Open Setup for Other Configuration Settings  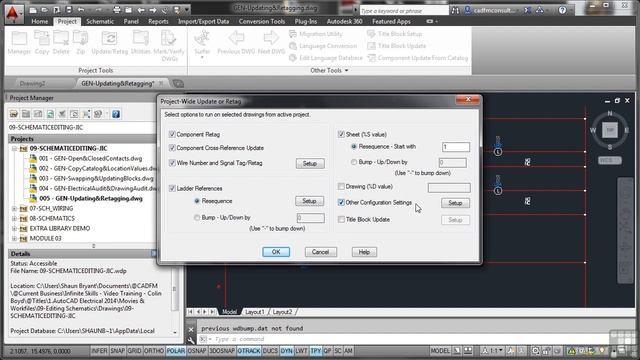455,203
